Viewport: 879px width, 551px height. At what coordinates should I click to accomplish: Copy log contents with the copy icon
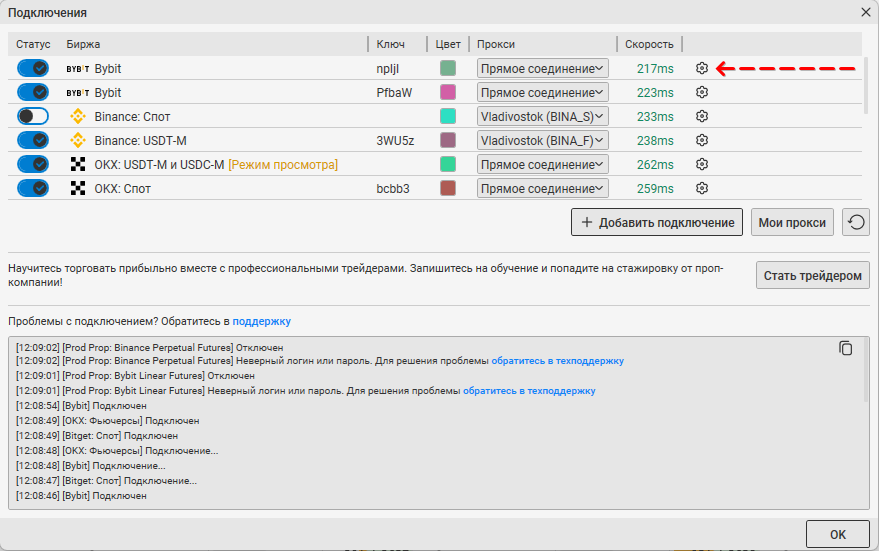coord(846,348)
